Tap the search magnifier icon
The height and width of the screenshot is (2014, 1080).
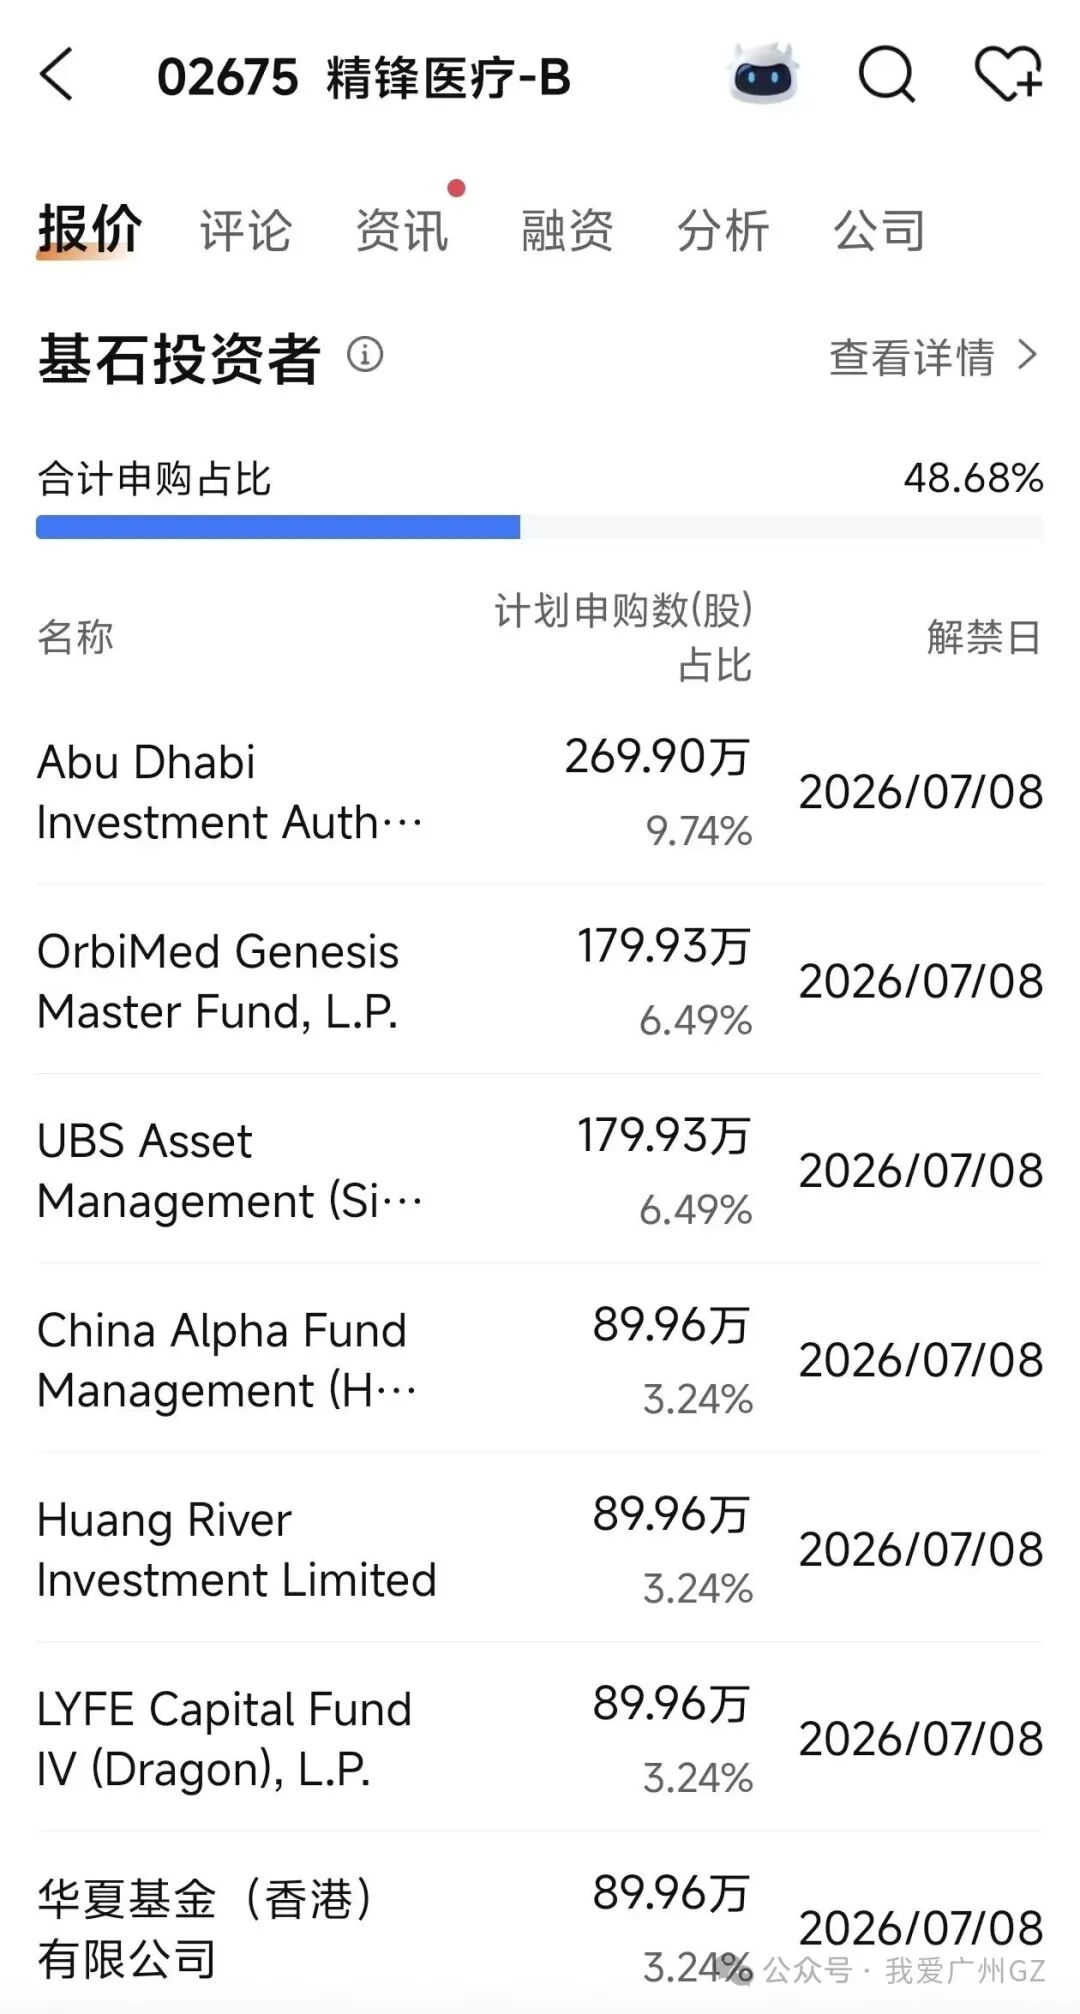coord(887,76)
